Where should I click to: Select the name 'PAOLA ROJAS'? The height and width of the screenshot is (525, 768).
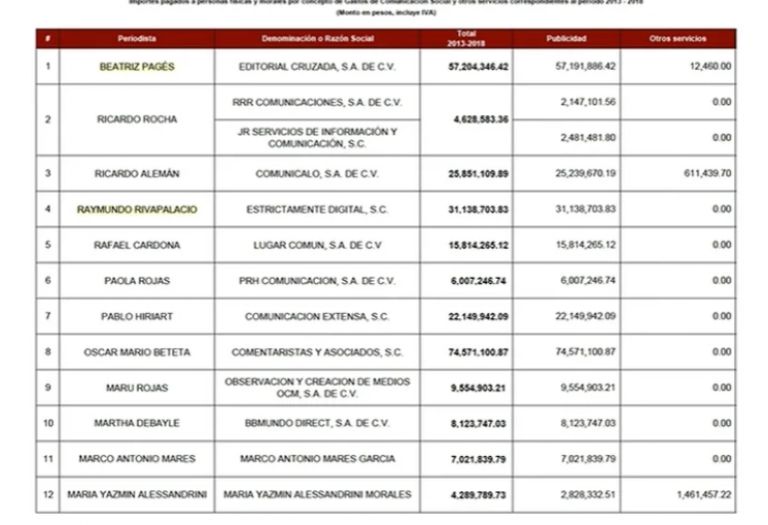pyautogui.click(x=137, y=281)
